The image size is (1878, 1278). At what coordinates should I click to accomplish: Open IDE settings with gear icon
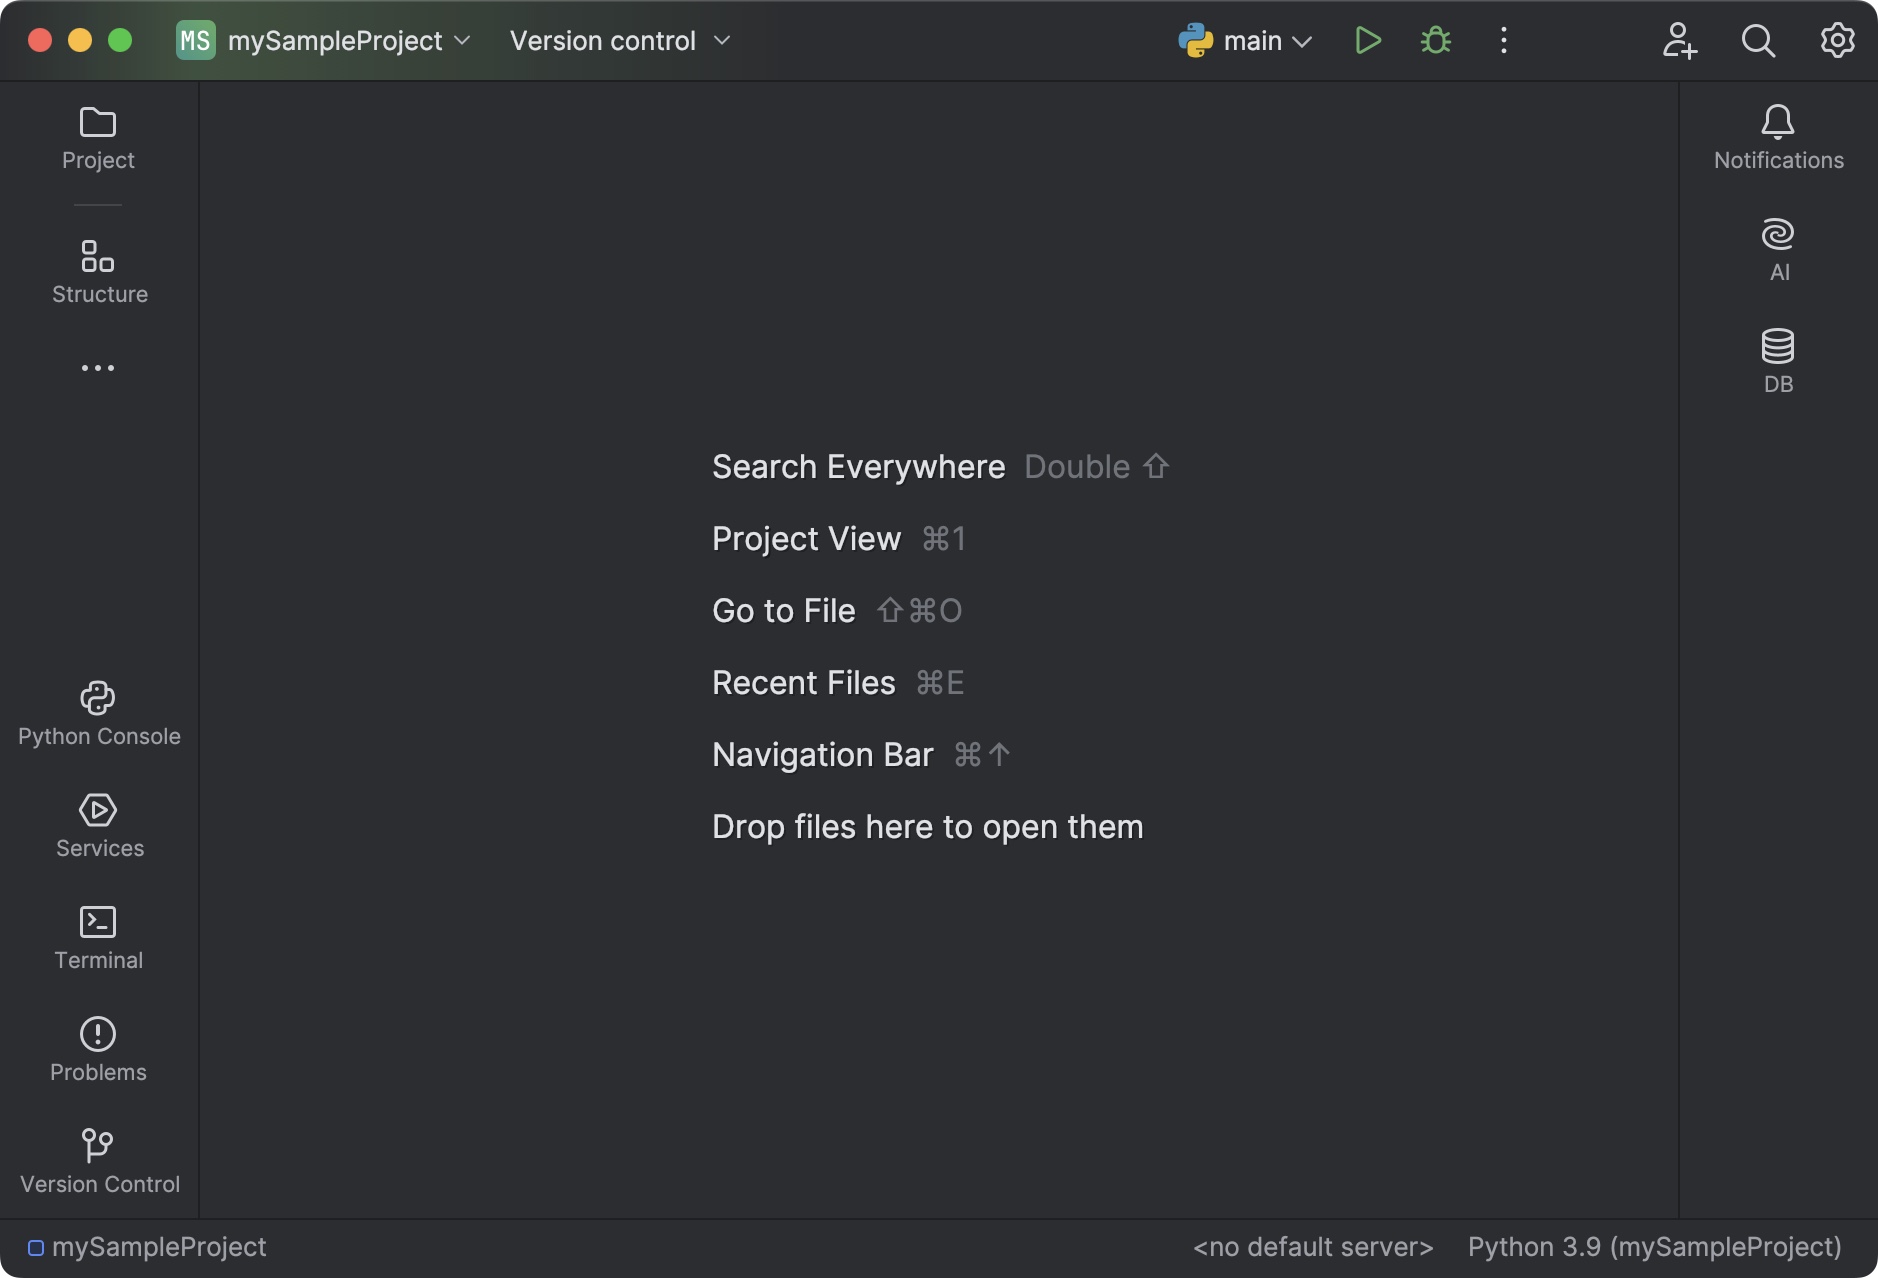point(1837,40)
